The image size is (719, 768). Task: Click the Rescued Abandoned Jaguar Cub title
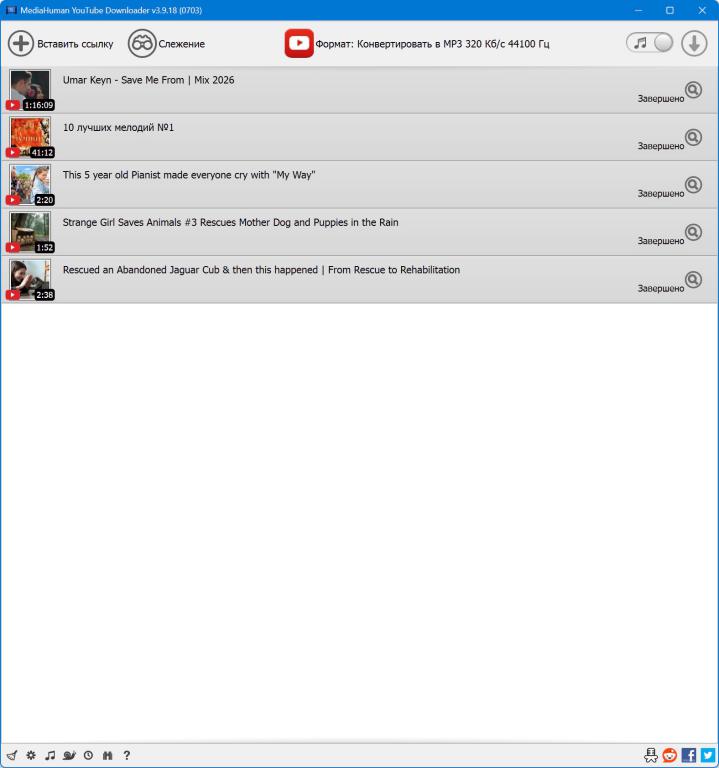click(x=261, y=270)
